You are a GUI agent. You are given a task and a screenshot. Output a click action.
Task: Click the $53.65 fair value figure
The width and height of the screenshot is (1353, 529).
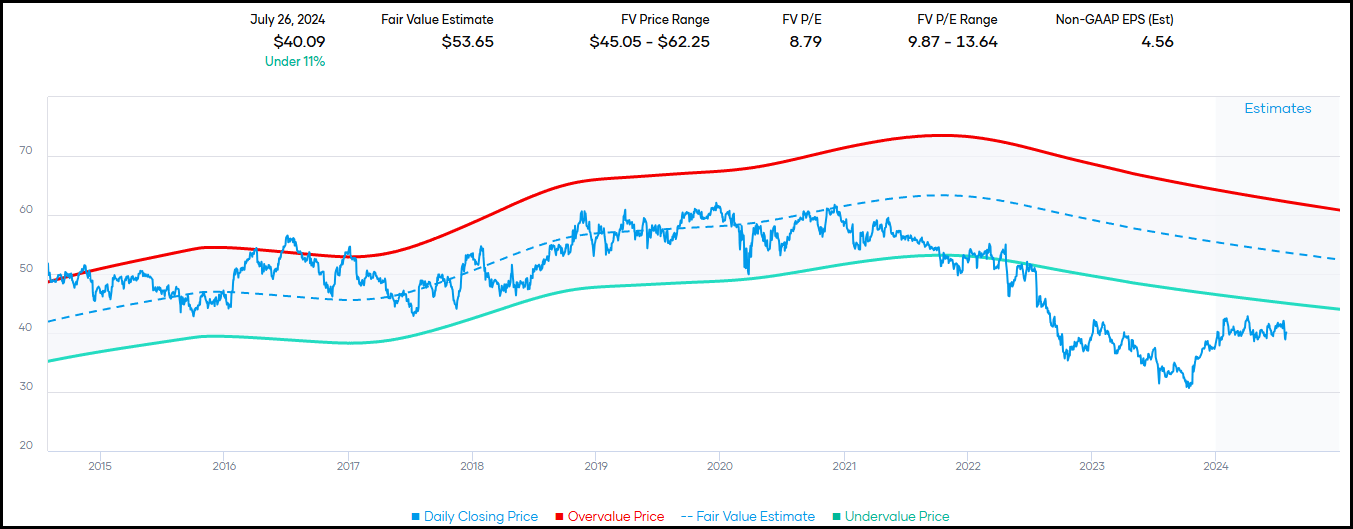[467, 41]
